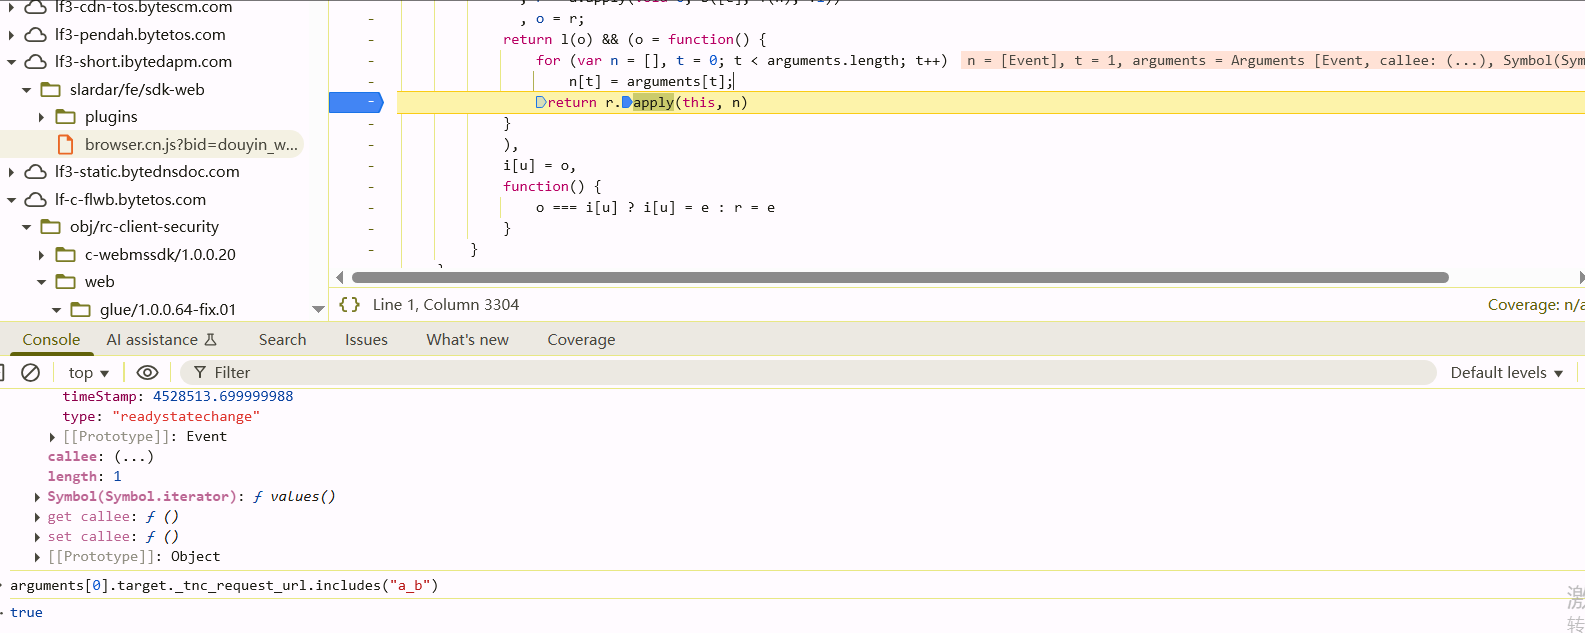Click the file tree scroll down arrow
1585x633 pixels.
pyautogui.click(x=318, y=310)
